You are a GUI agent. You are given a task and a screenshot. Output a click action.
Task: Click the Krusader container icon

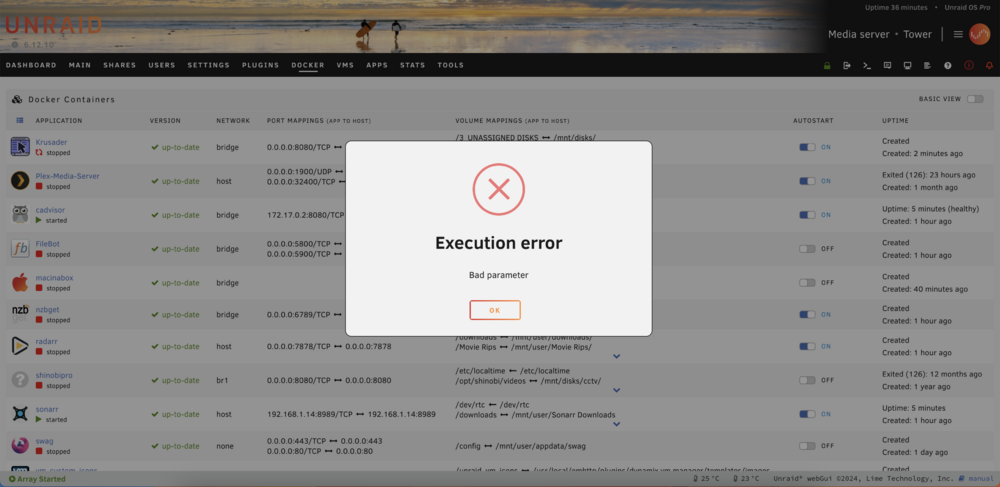click(20, 147)
